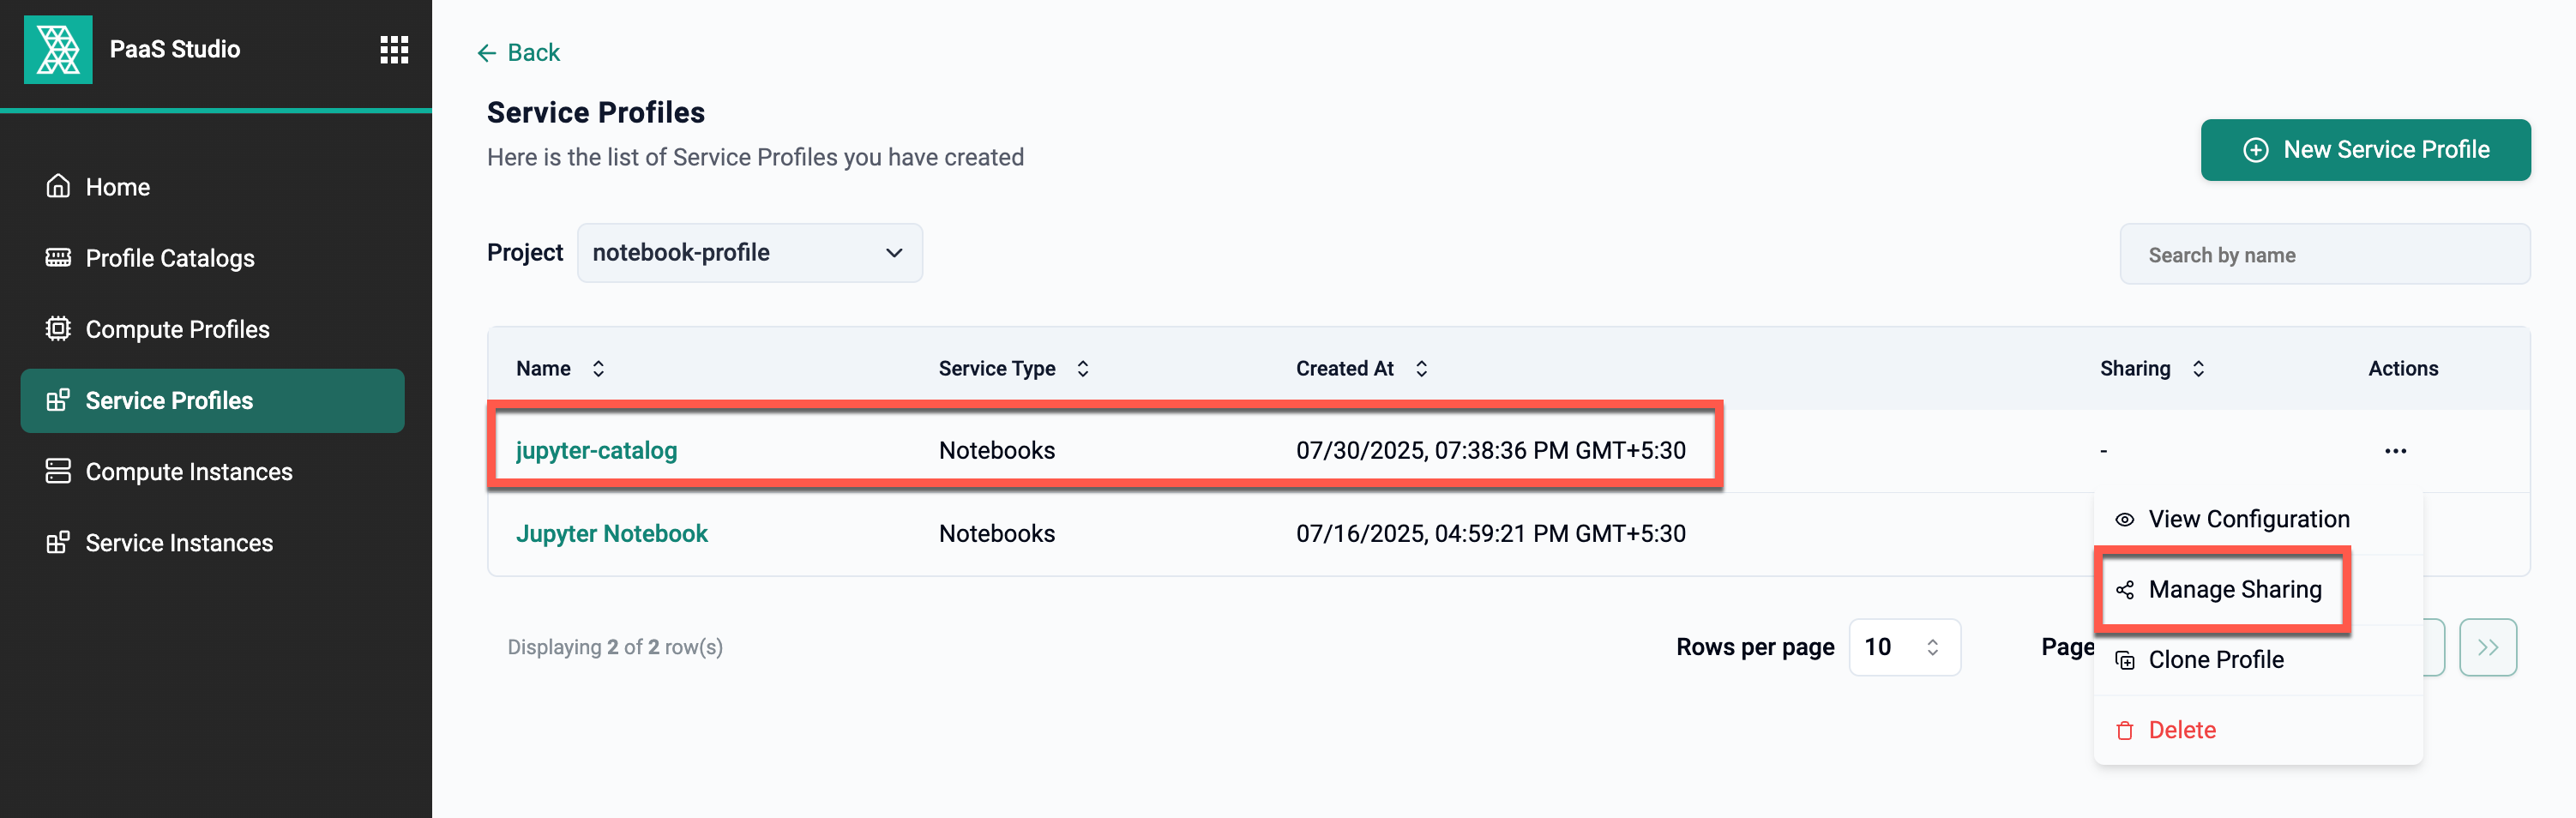Viewport: 2576px width, 818px height.
Task: Click the trash icon beside Delete
Action: pos(2125,731)
